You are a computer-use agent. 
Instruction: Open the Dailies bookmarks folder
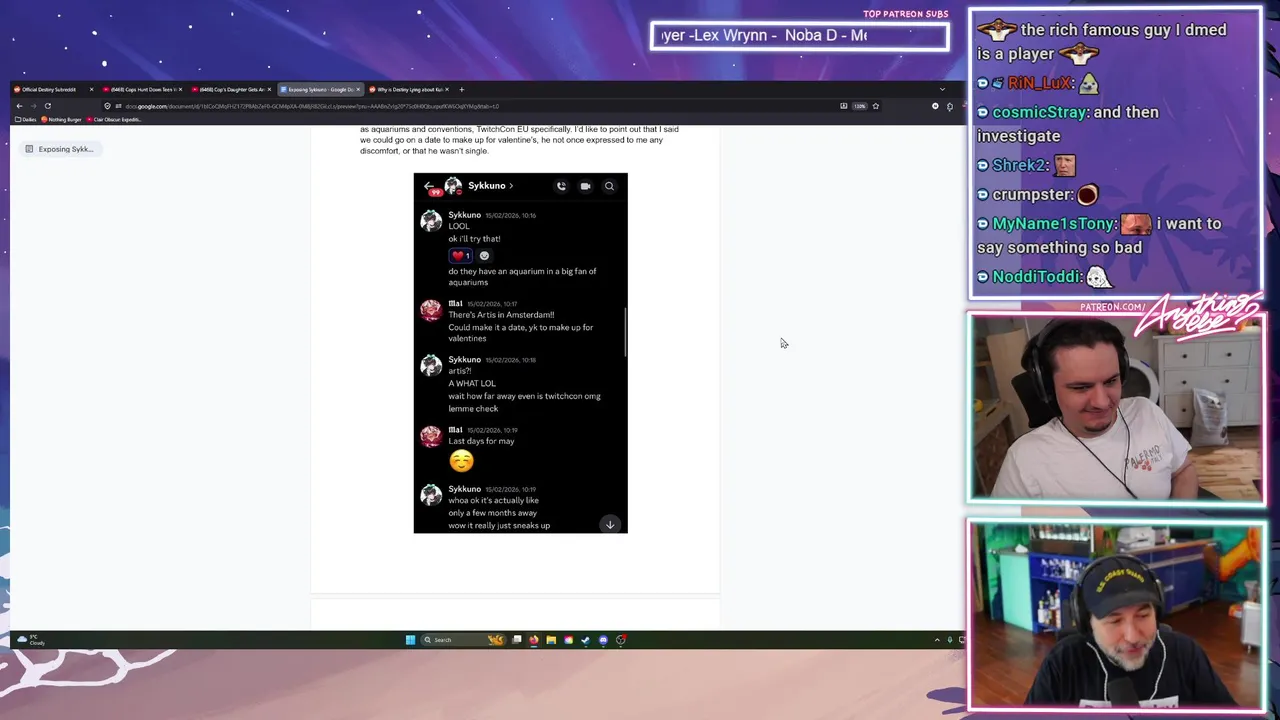point(27,119)
